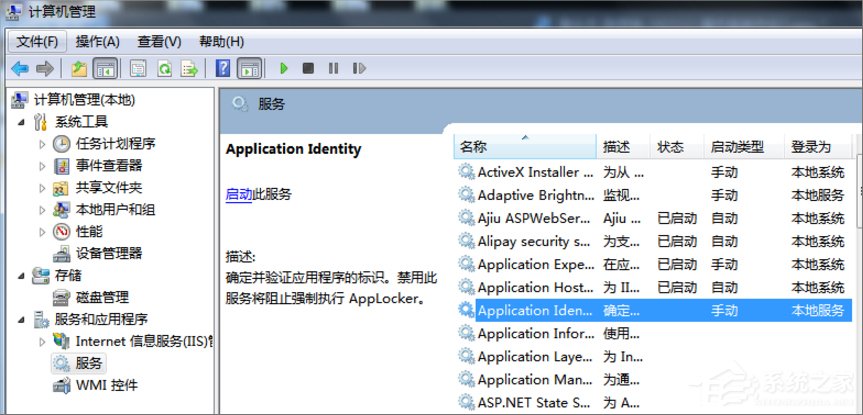This screenshot has height=415, width=863.
Task: Stop the service with square stop icon
Action: pos(308,69)
